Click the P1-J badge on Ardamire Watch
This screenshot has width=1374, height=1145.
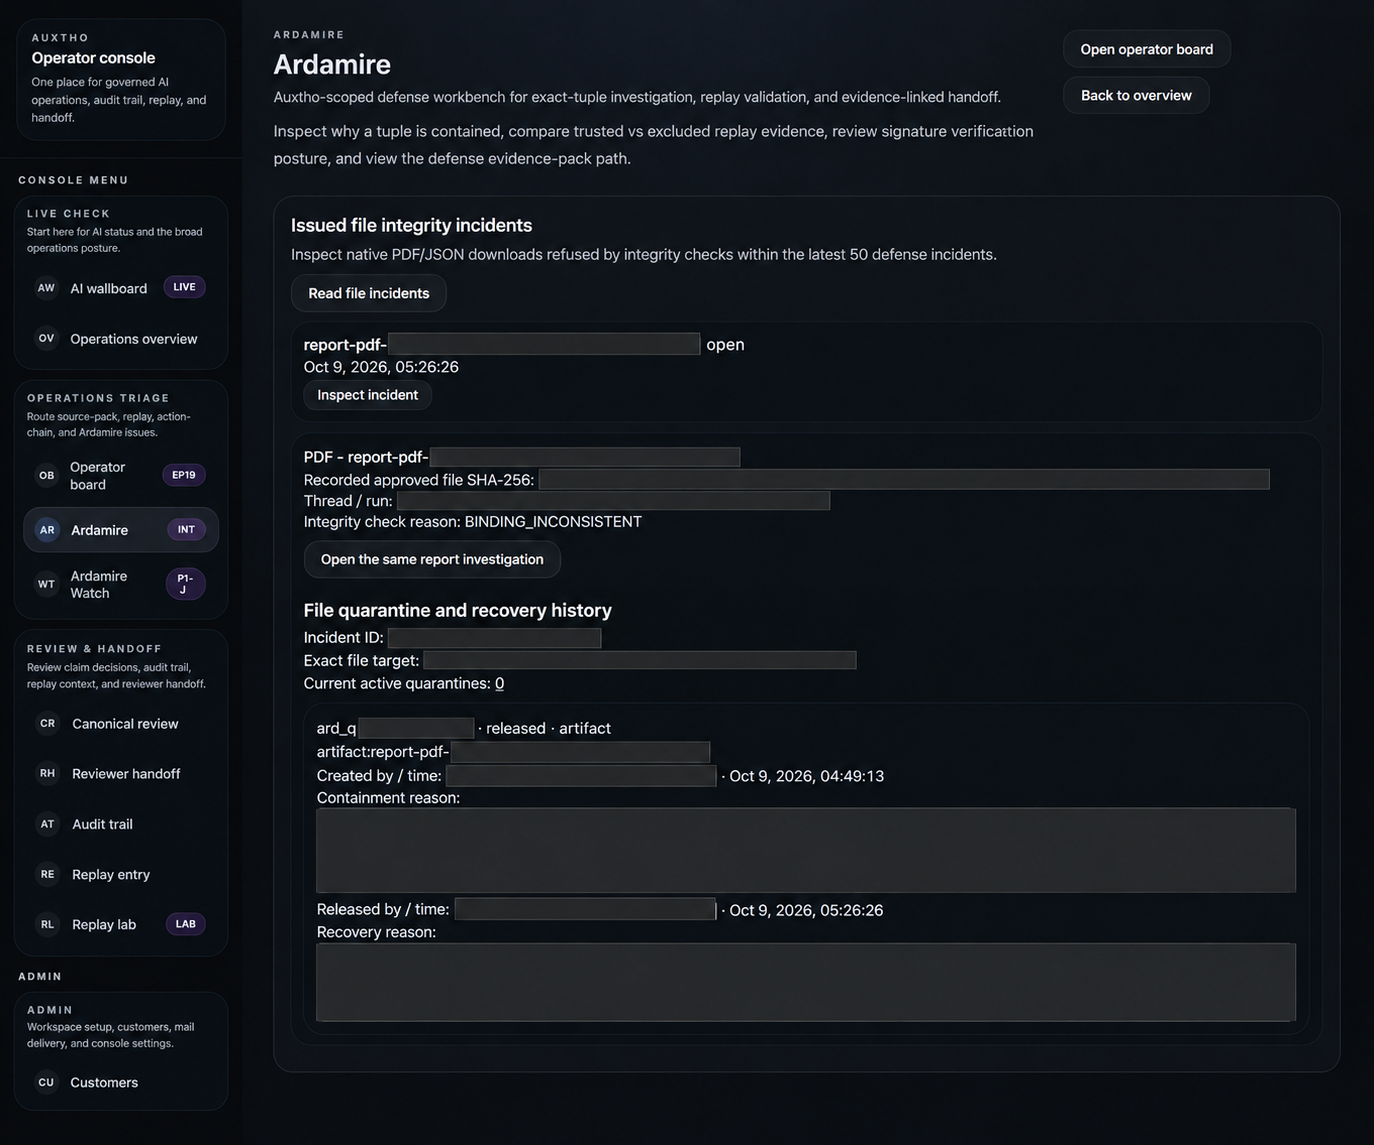[x=185, y=584]
